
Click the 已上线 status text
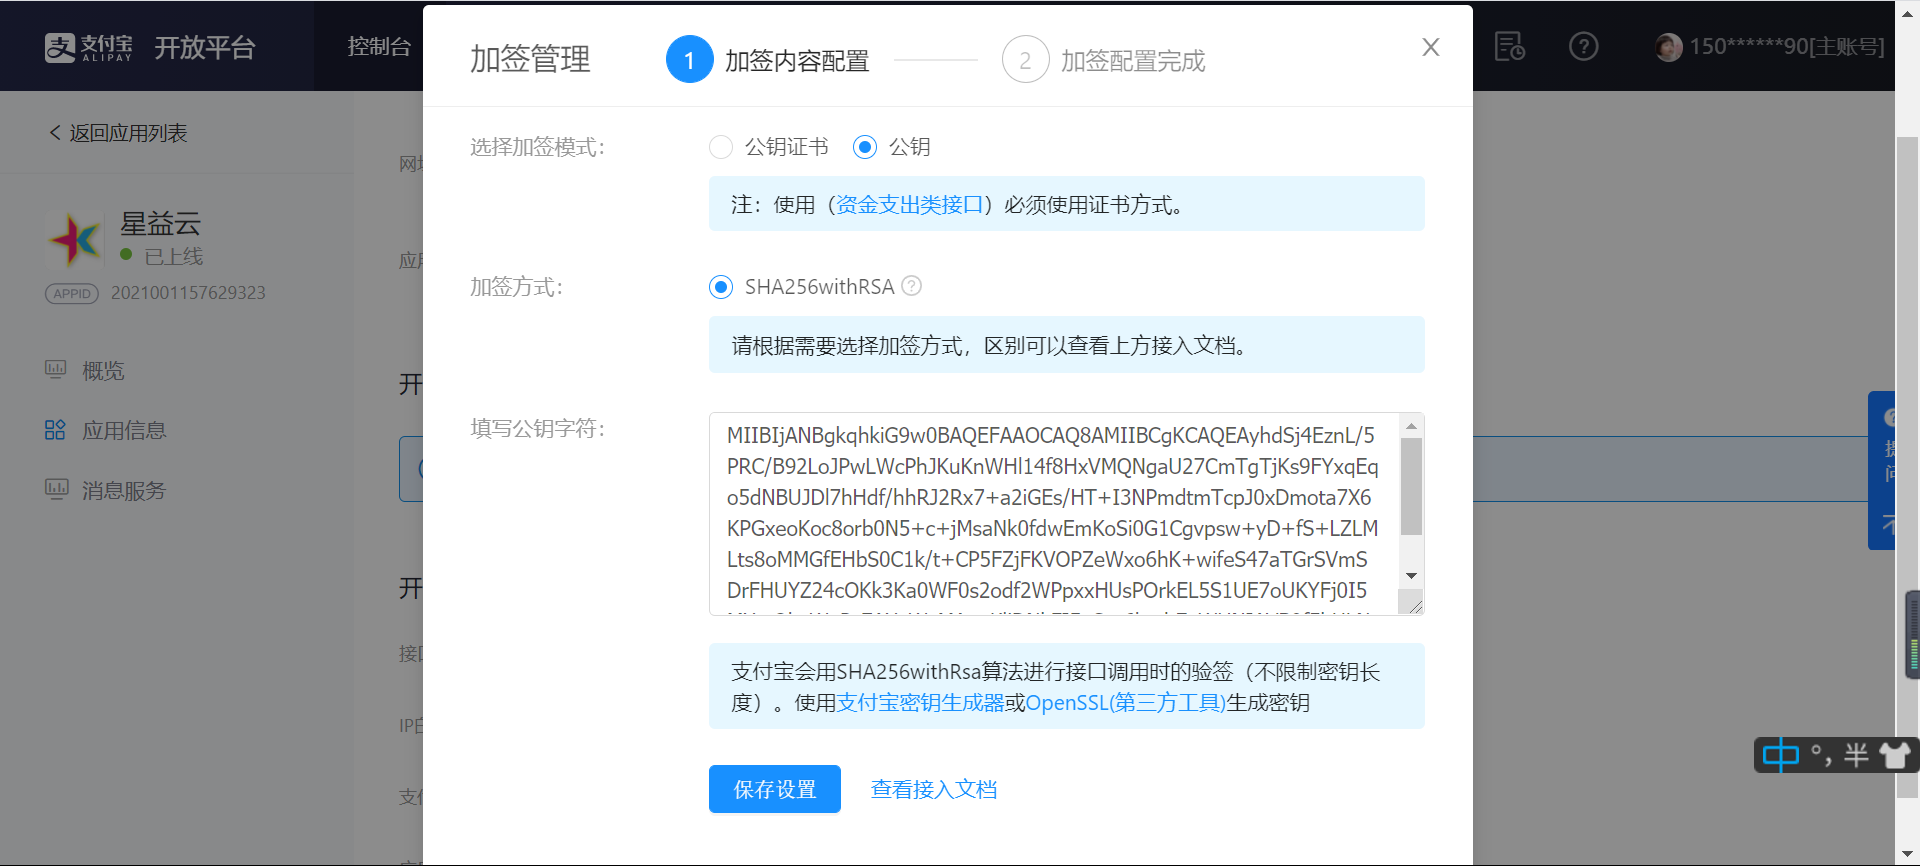[174, 257]
